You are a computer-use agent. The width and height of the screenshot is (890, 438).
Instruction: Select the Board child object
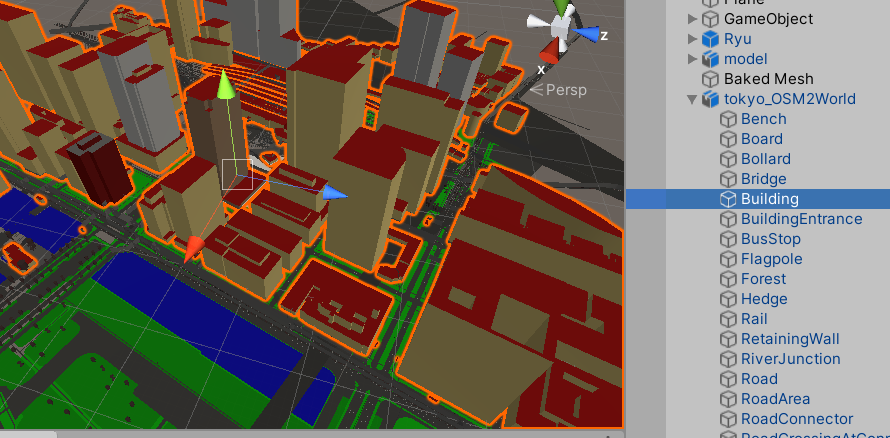tap(762, 139)
